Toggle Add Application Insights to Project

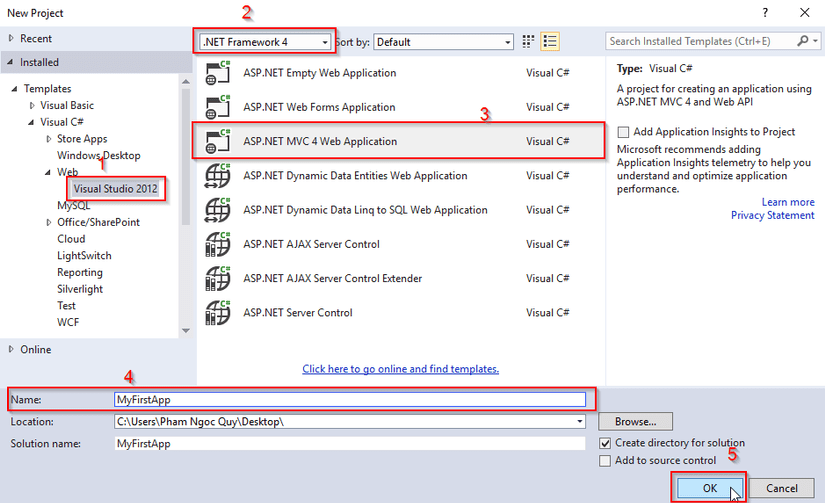[x=623, y=132]
